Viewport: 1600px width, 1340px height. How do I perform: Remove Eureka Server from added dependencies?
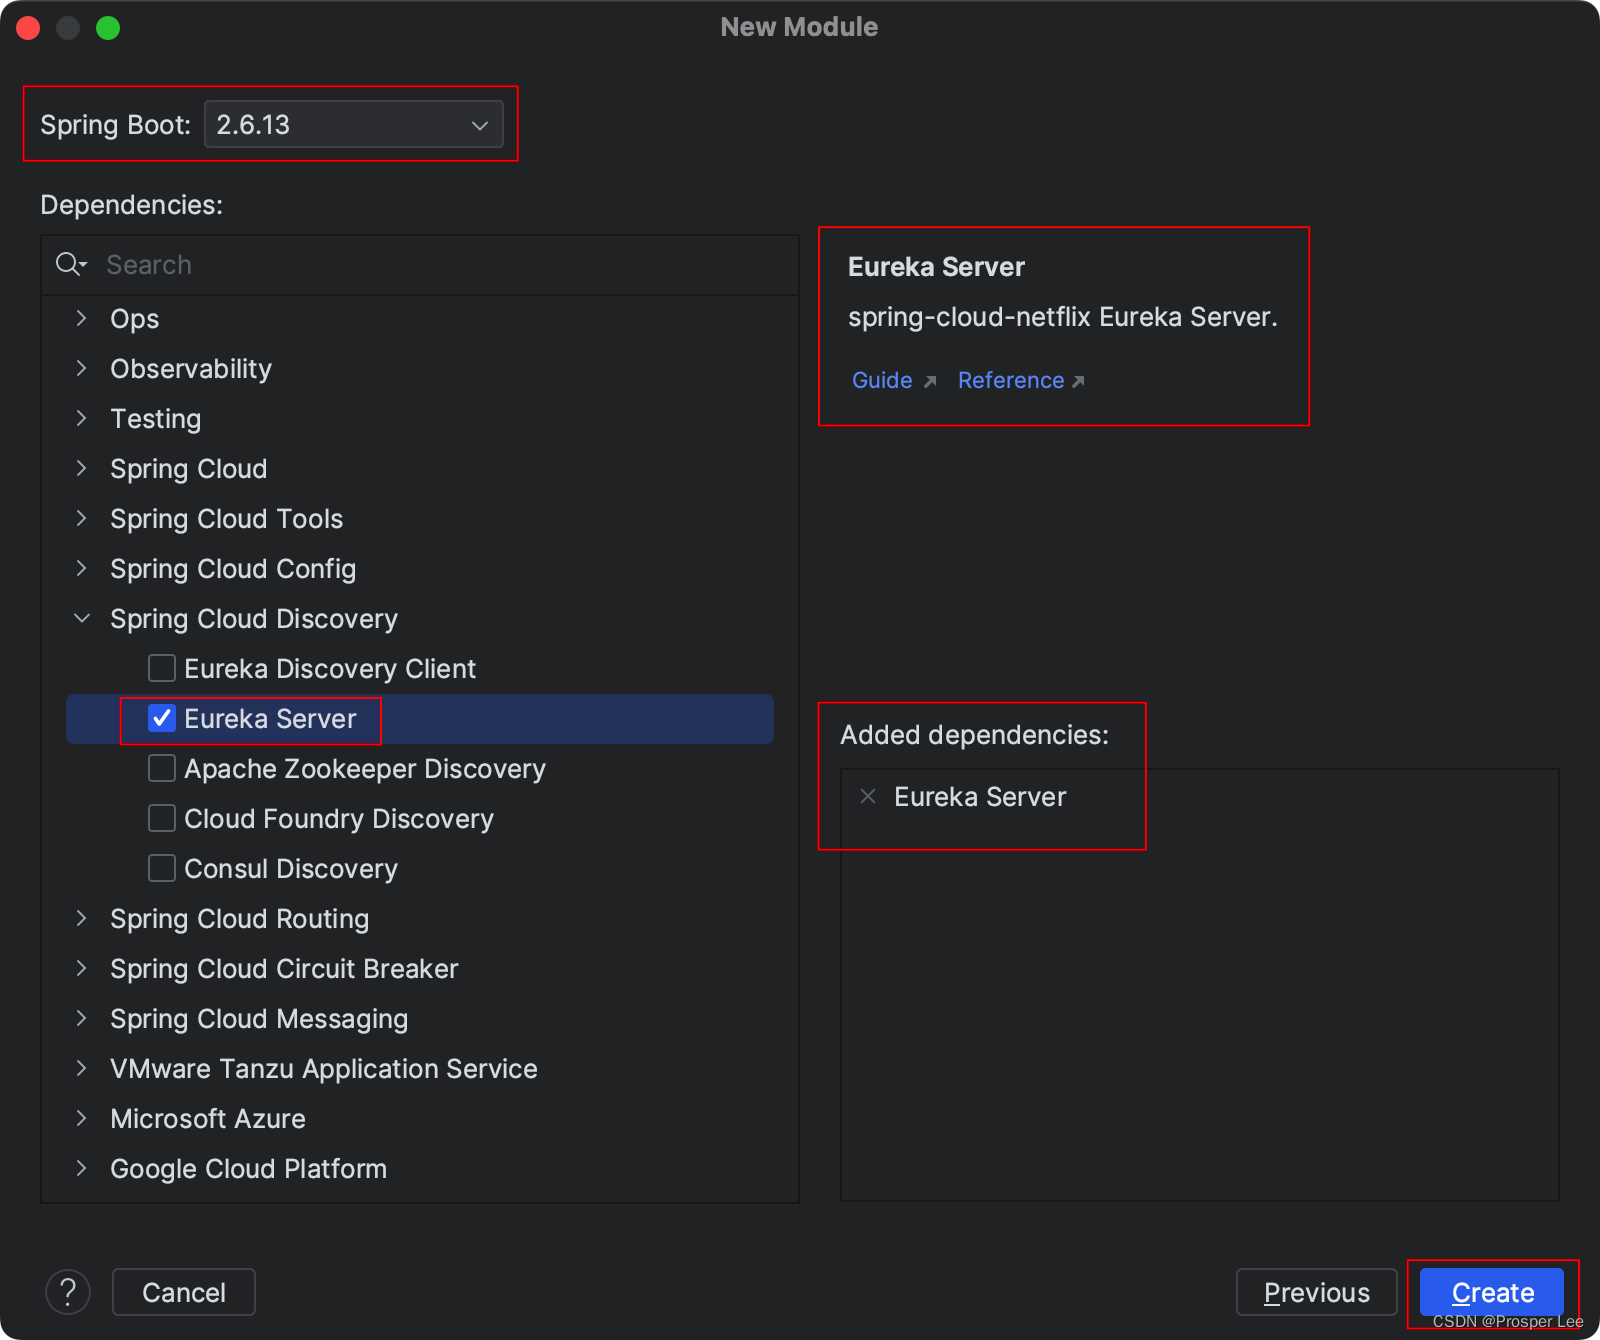coord(868,796)
